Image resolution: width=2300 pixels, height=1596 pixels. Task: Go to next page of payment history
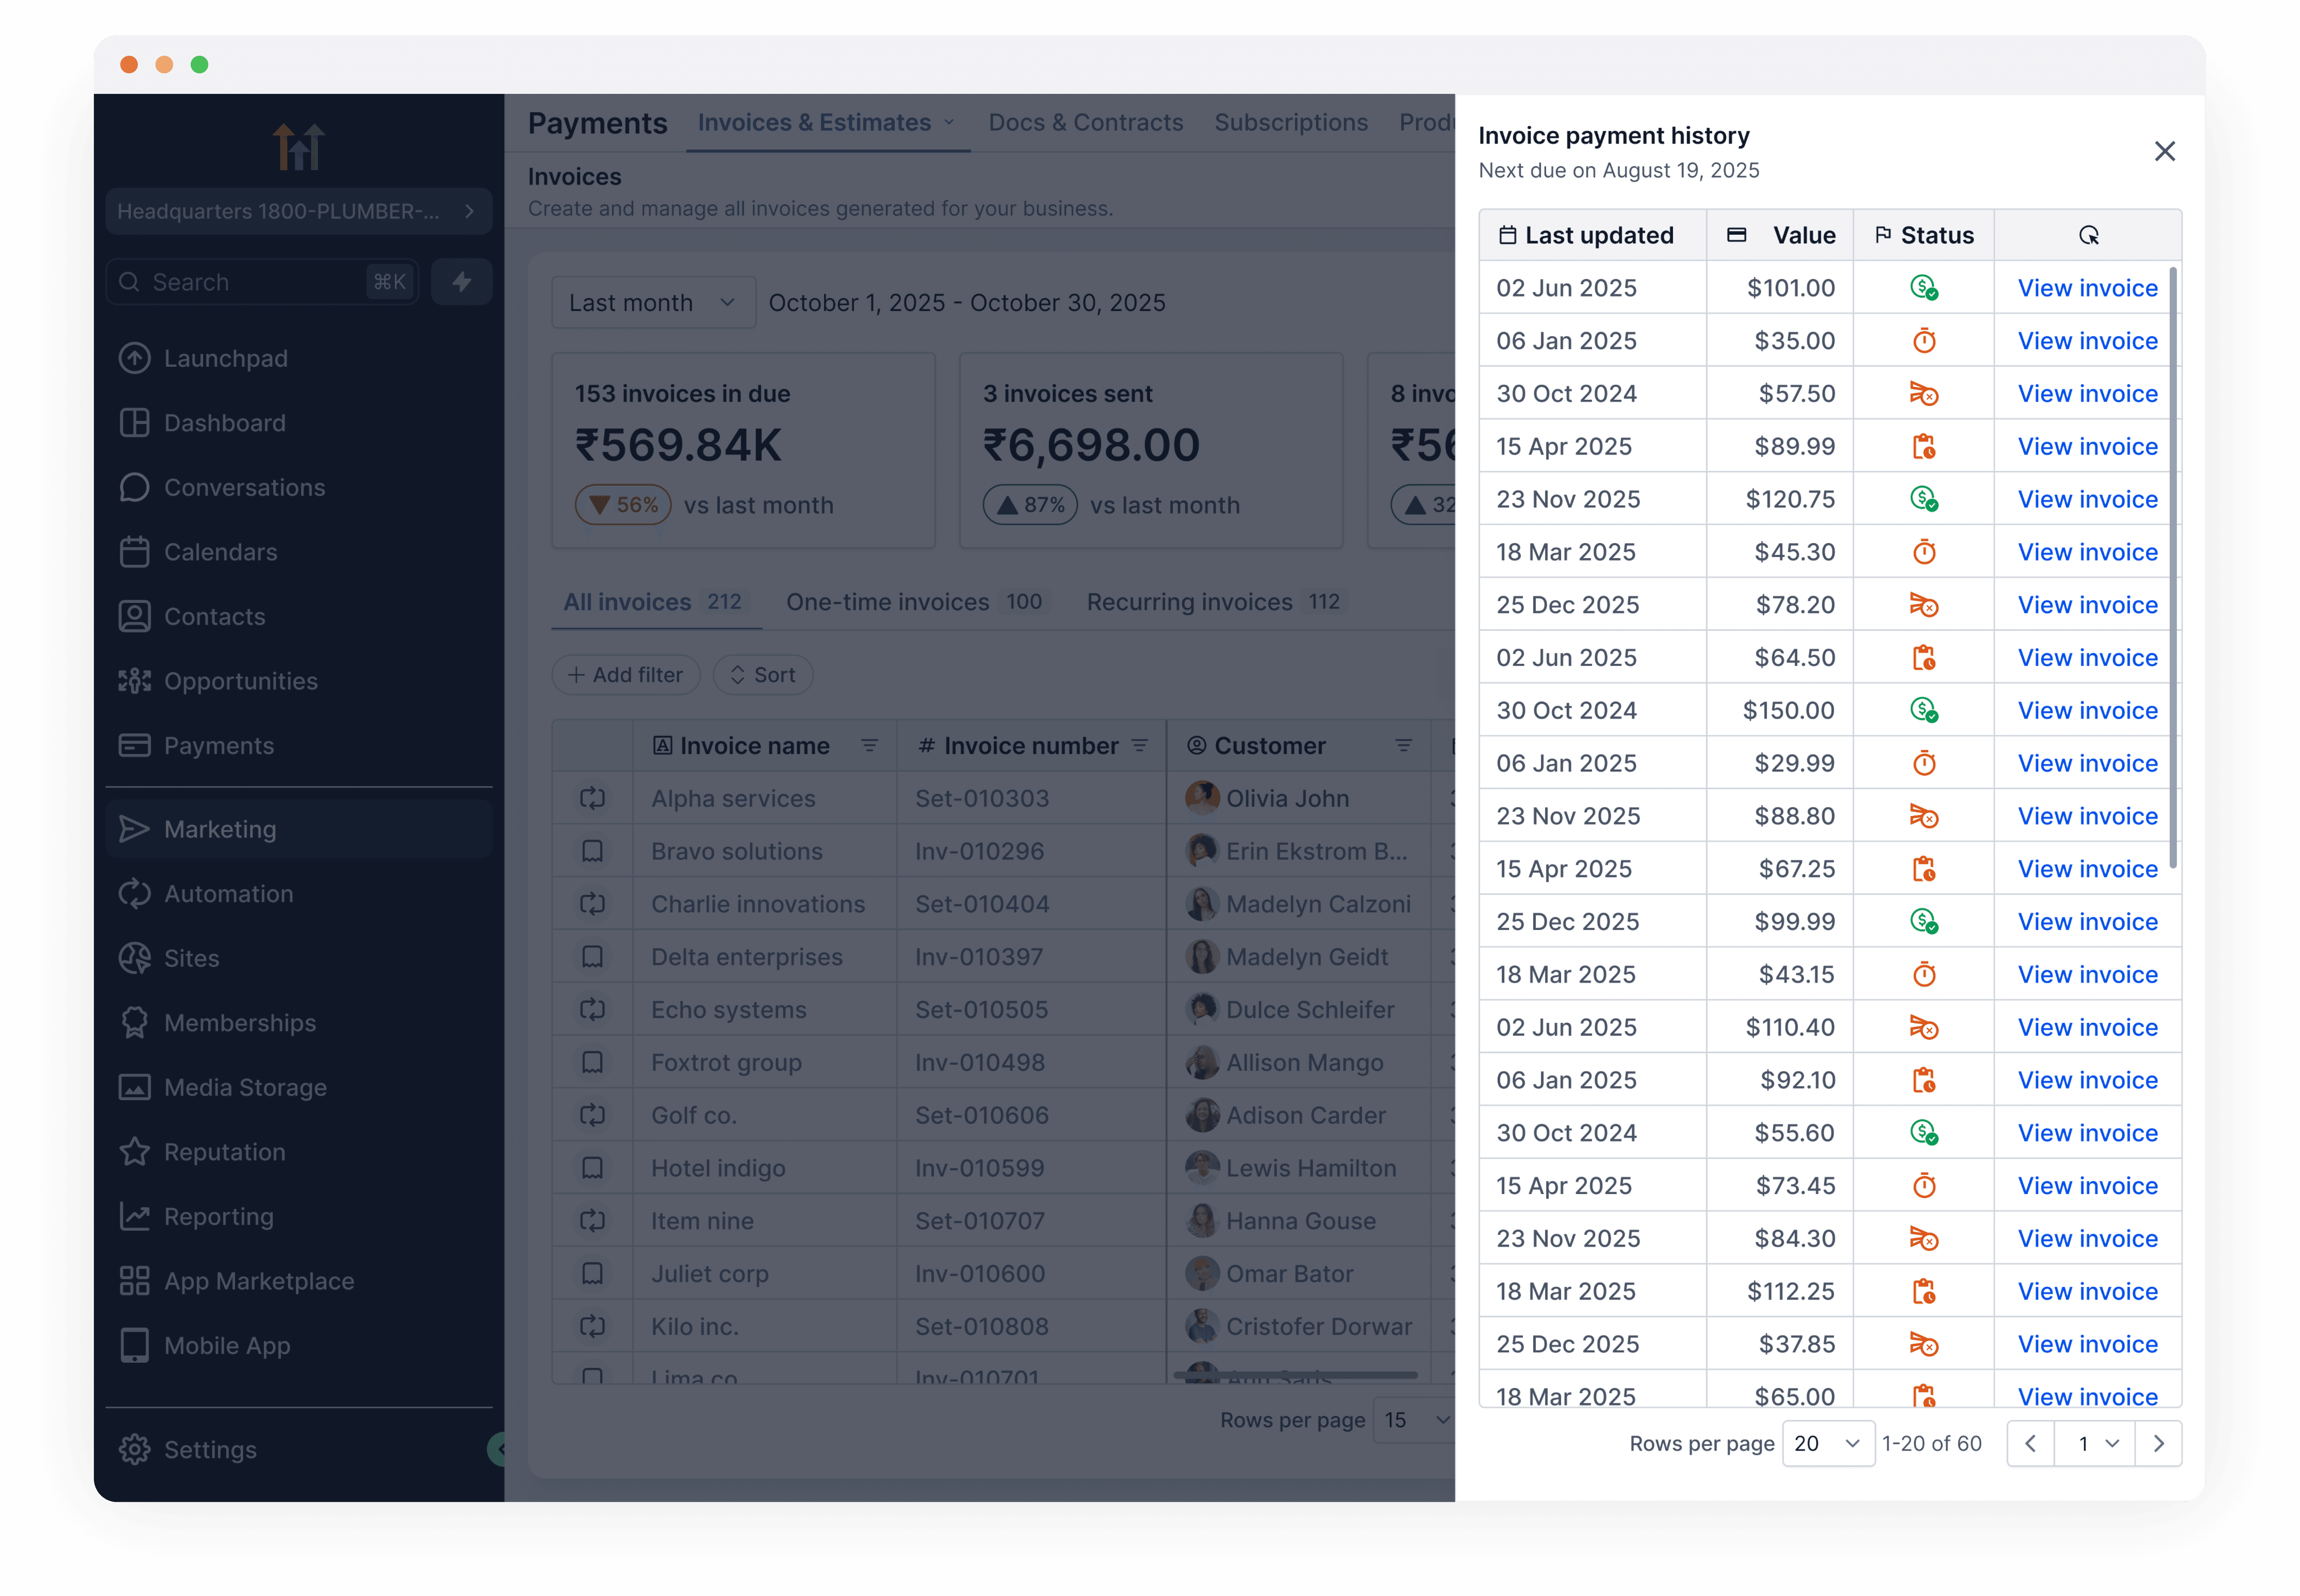point(2158,1443)
